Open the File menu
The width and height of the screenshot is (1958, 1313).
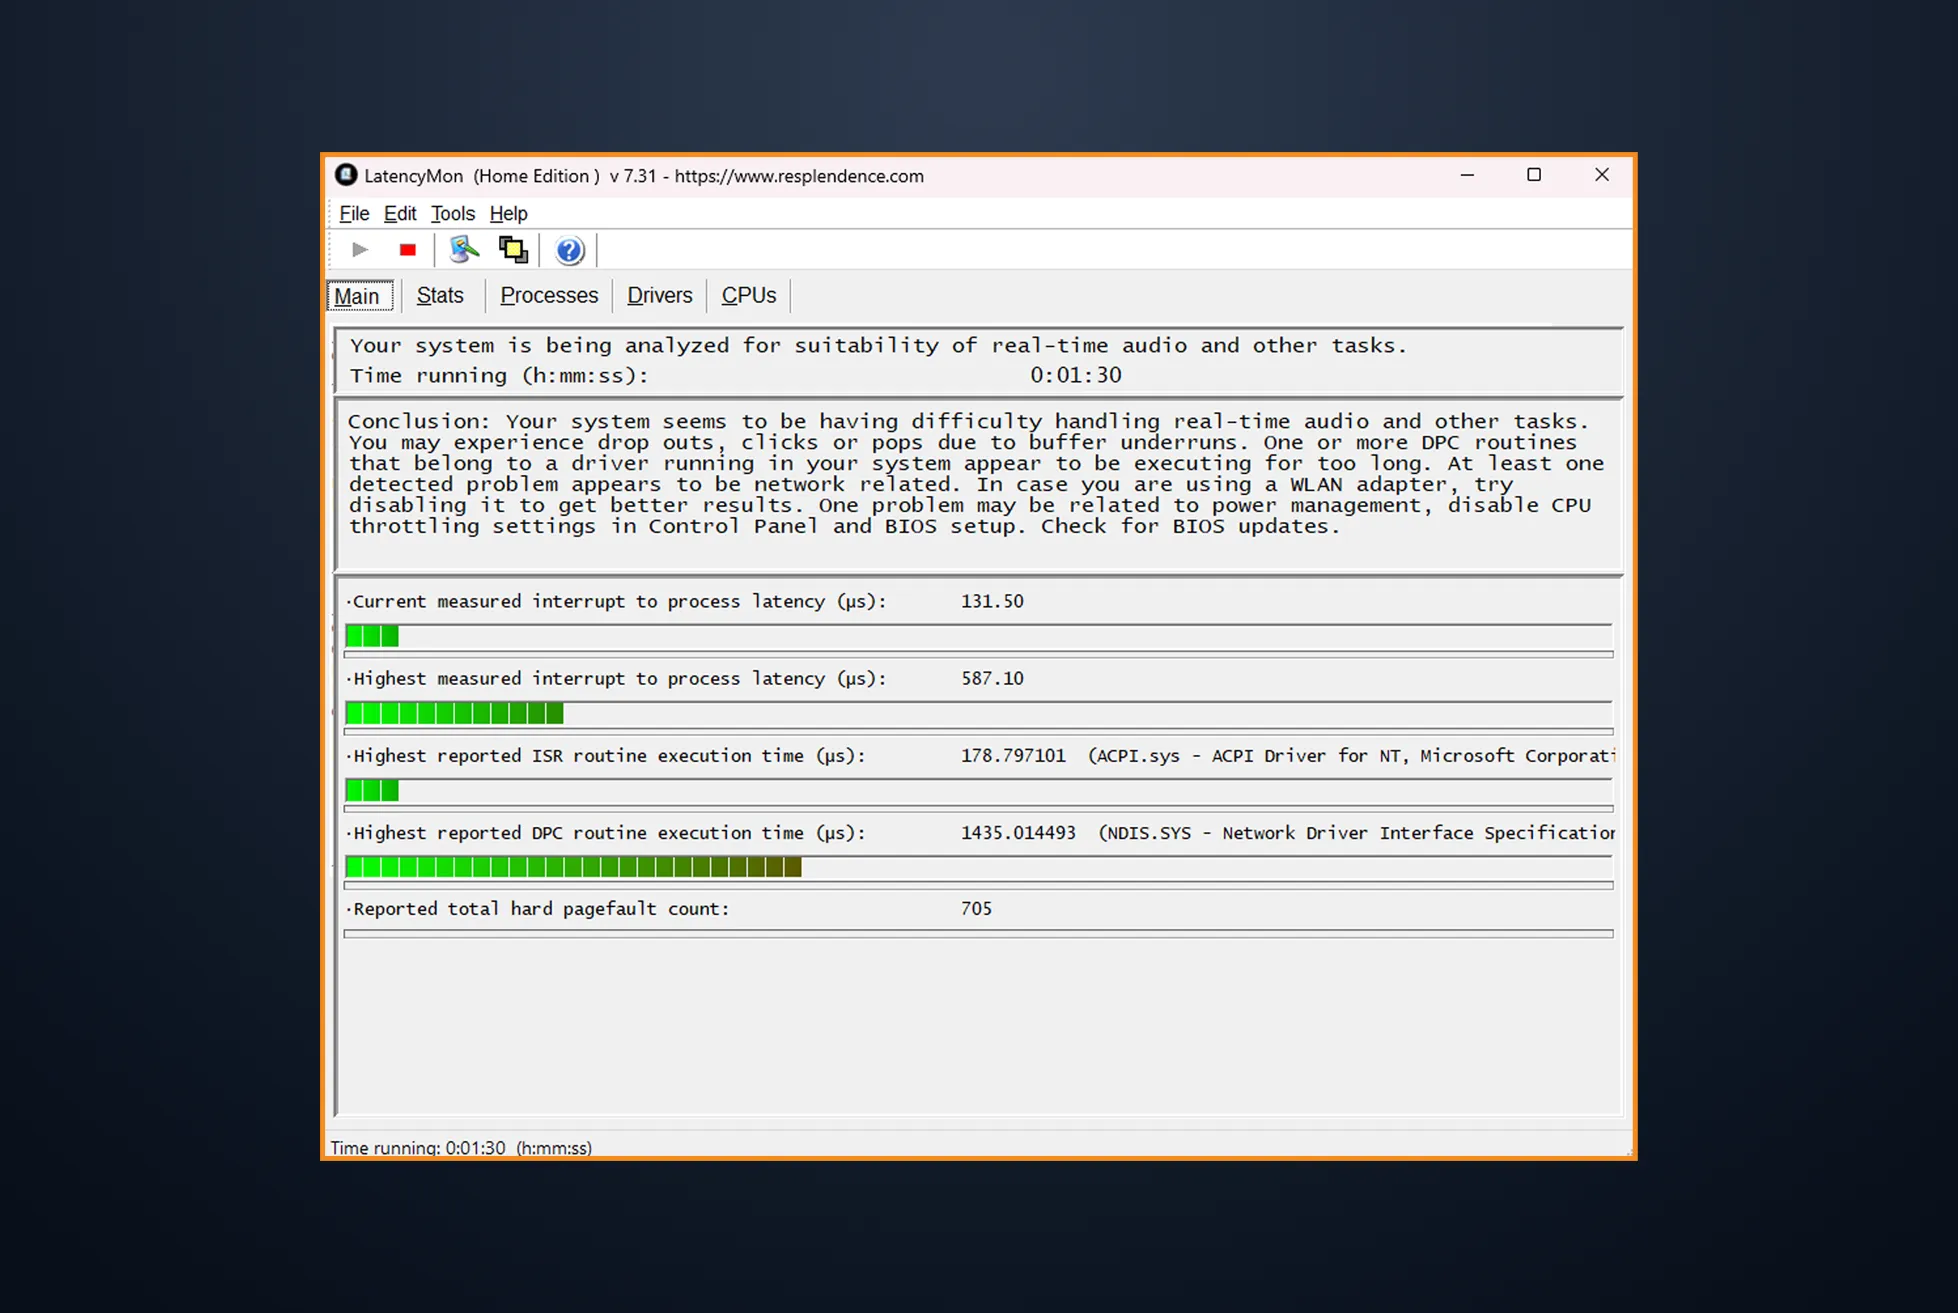click(354, 213)
